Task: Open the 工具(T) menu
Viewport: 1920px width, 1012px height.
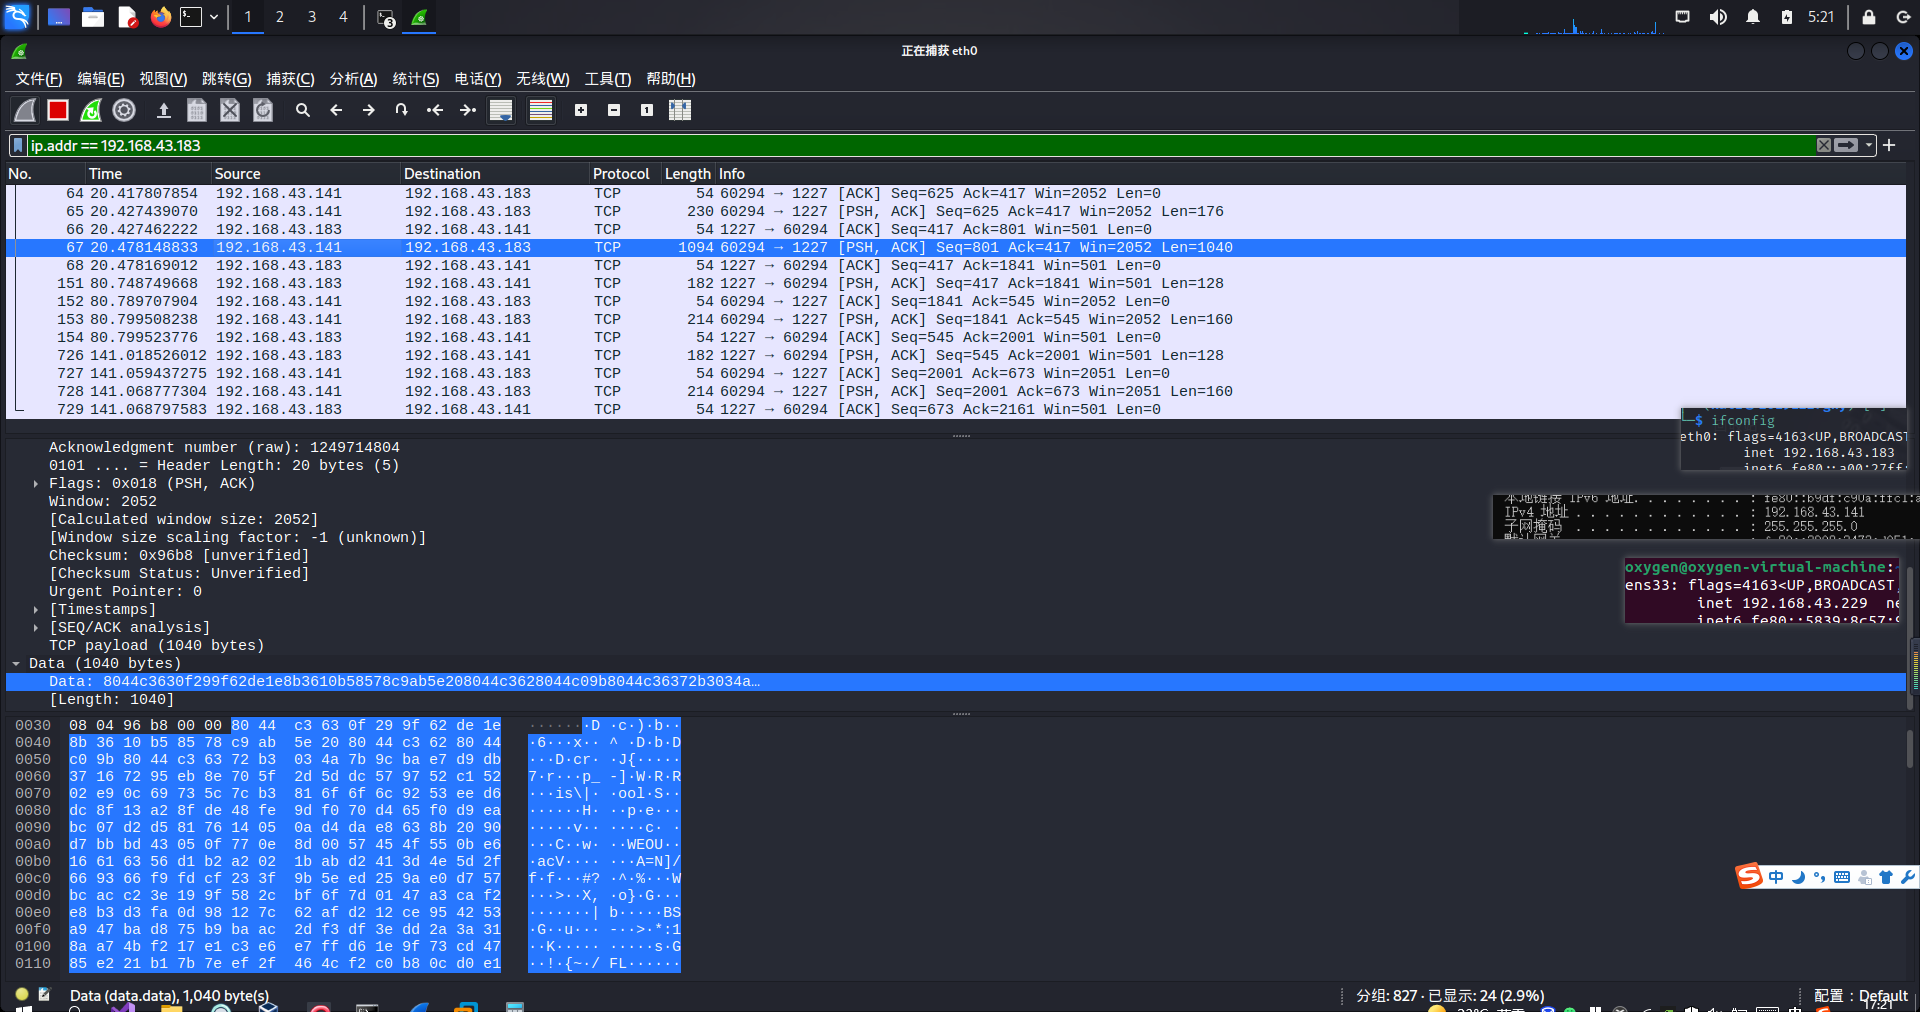Action: coord(608,79)
